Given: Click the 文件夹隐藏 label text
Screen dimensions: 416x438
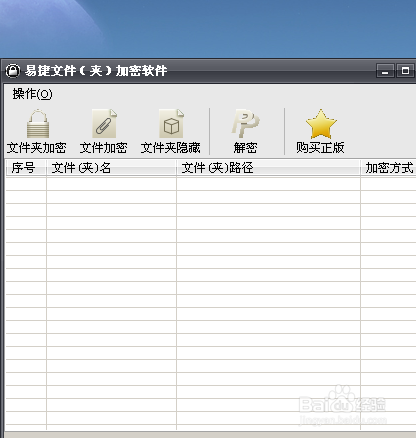Looking at the screenshot, I should pyautogui.click(x=171, y=148).
